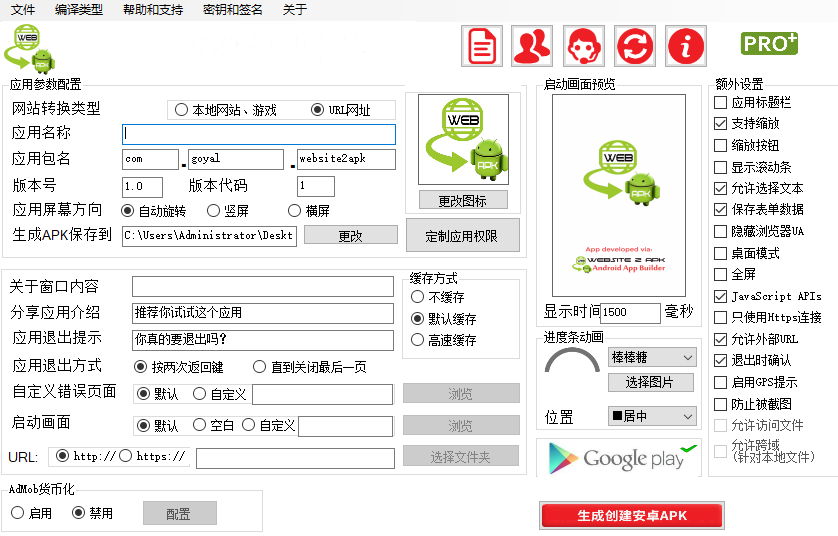Click the 显示时间 milliseconds field
The height and width of the screenshot is (536, 838).
[631, 313]
